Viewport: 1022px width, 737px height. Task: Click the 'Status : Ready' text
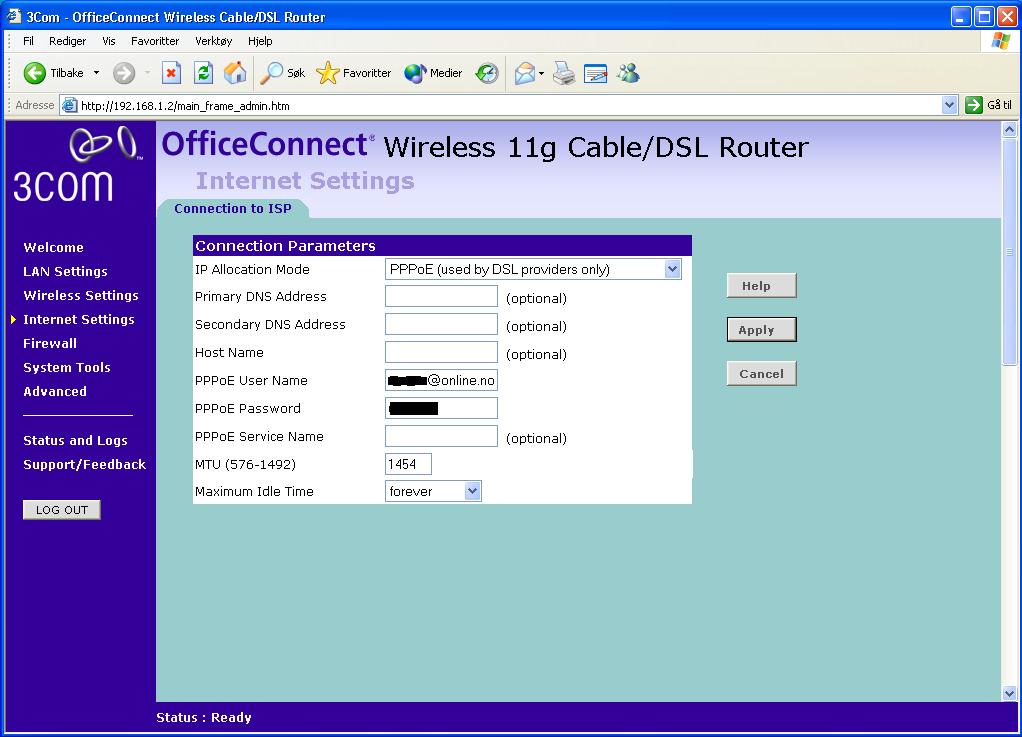(x=204, y=717)
